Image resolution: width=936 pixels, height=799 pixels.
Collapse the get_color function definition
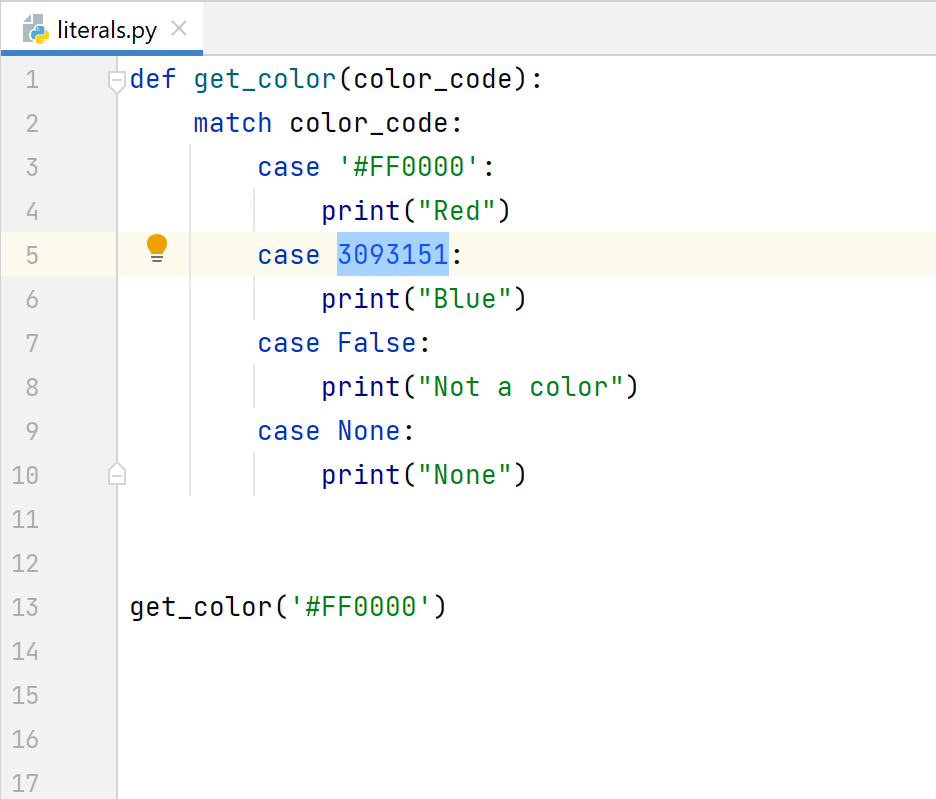pos(117,78)
